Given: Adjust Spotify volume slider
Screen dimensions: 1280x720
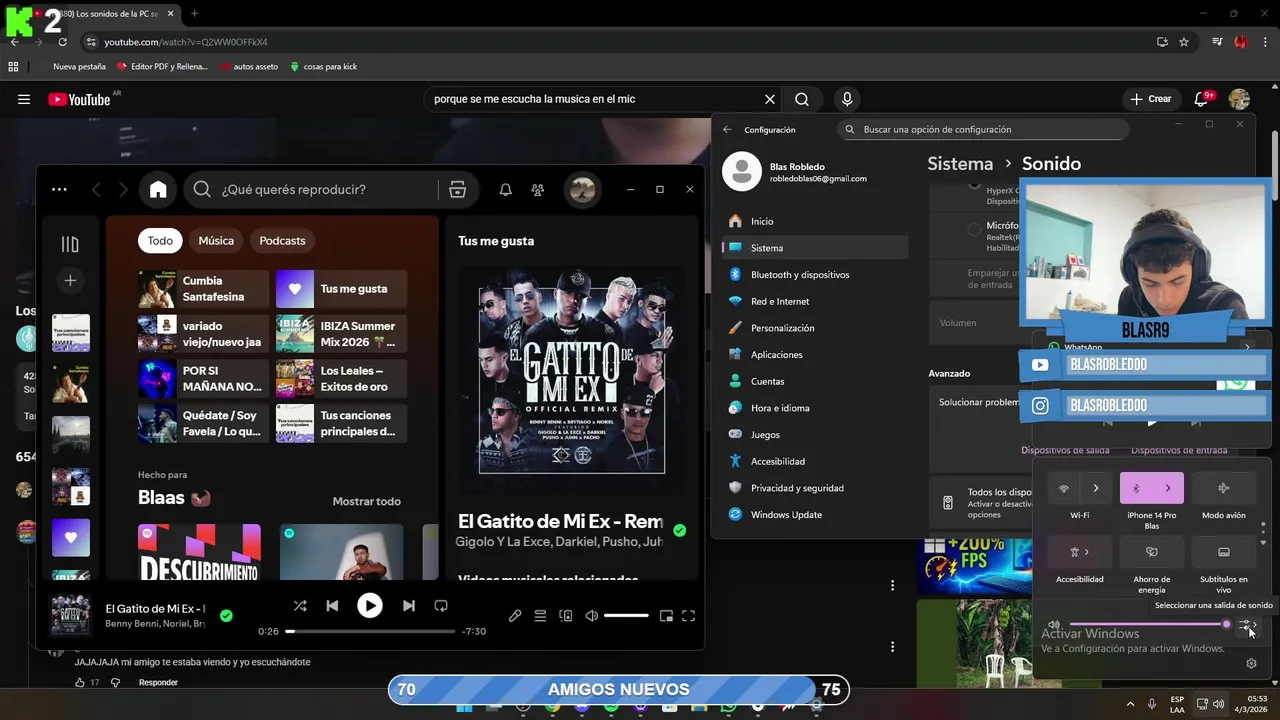Looking at the screenshot, I should click(626, 616).
